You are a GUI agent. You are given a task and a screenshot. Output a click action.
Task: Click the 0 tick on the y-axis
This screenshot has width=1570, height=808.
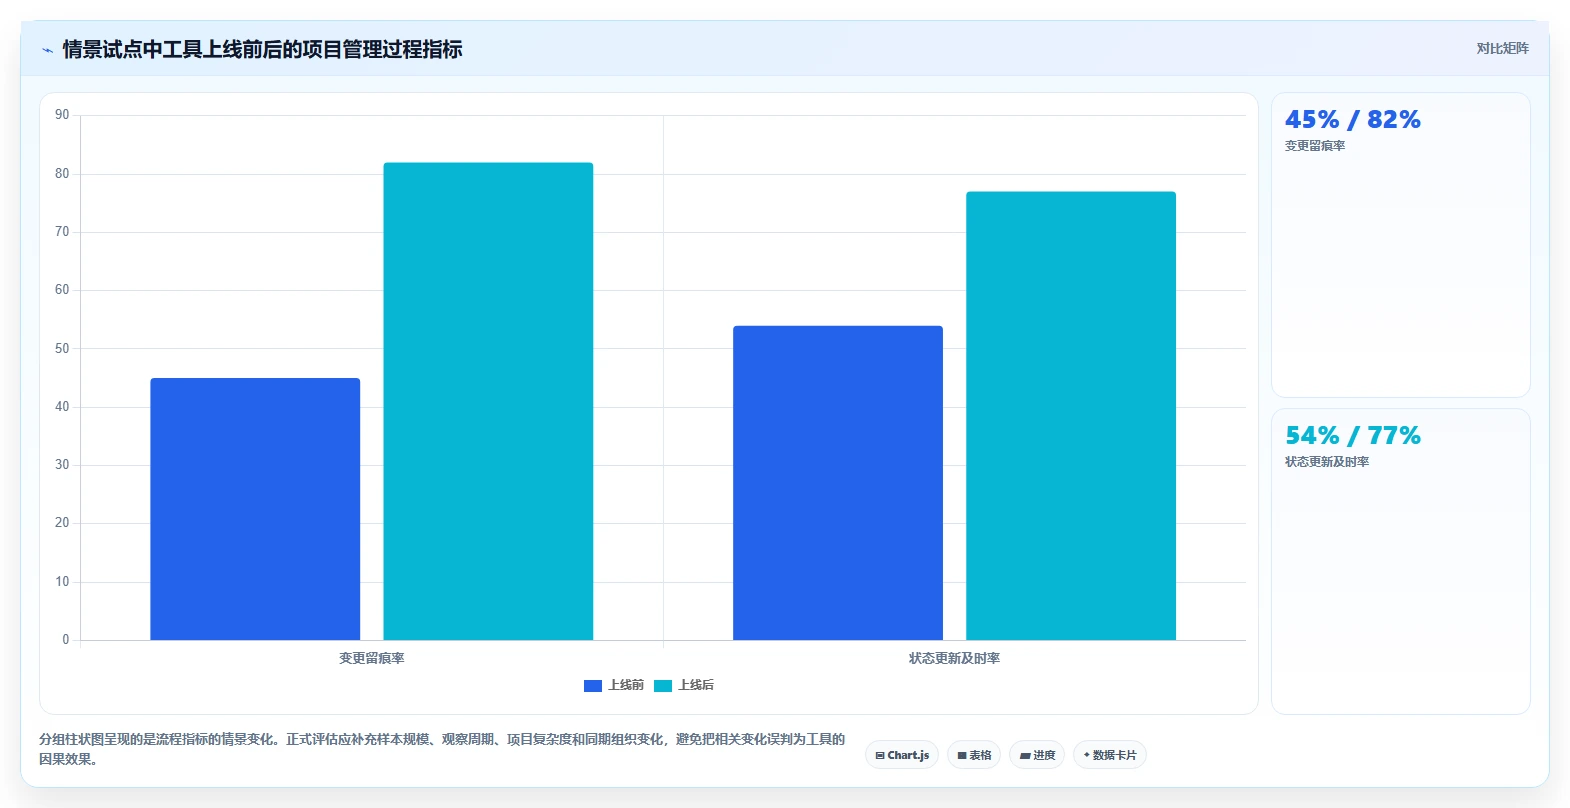click(x=66, y=639)
